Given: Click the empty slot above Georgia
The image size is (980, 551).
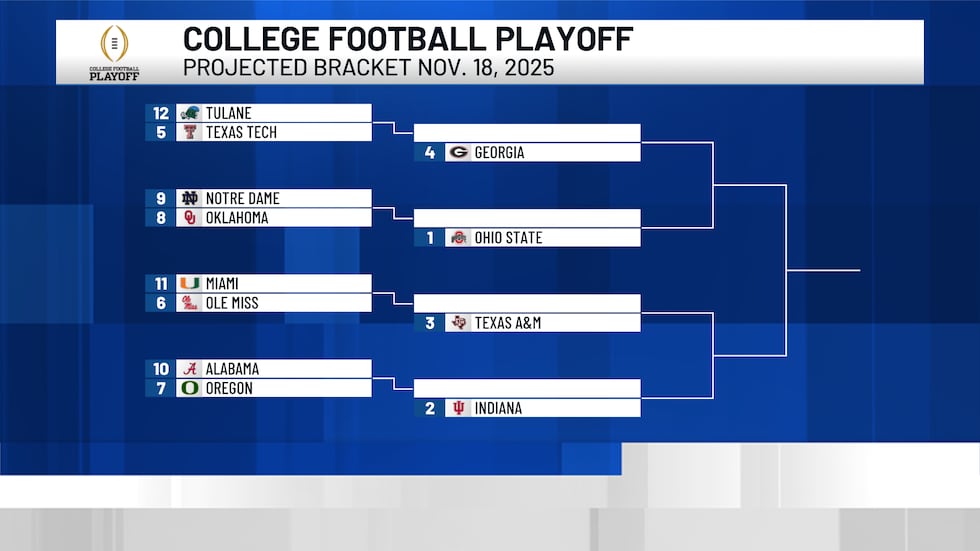Looking at the screenshot, I should (527, 133).
